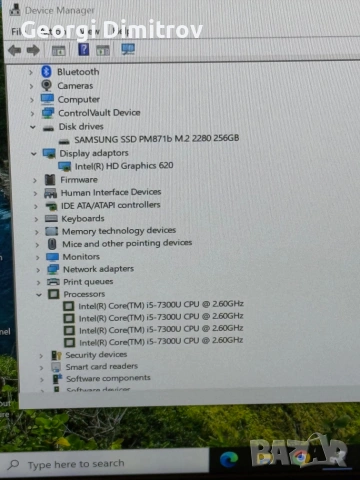Viewport: 360px width, 480px height.
Task: Select the Bluetooth label
Action: [x=78, y=72]
